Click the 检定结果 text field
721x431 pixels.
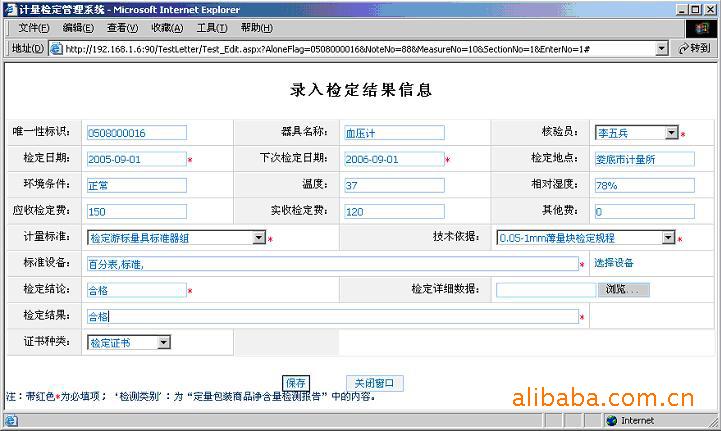(x=332, y=316)
